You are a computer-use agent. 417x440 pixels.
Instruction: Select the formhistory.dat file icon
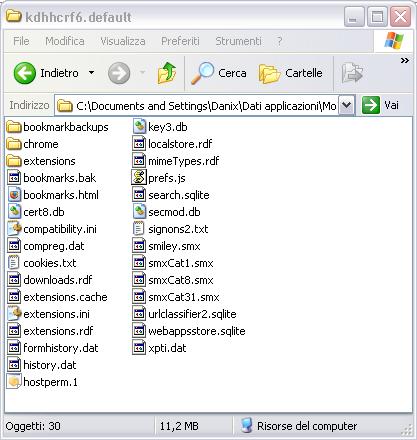[14, 348]
